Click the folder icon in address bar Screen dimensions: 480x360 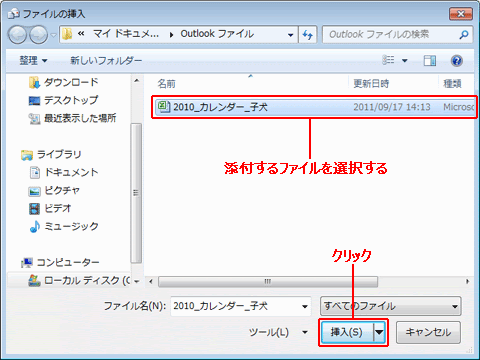click(67, 34)
